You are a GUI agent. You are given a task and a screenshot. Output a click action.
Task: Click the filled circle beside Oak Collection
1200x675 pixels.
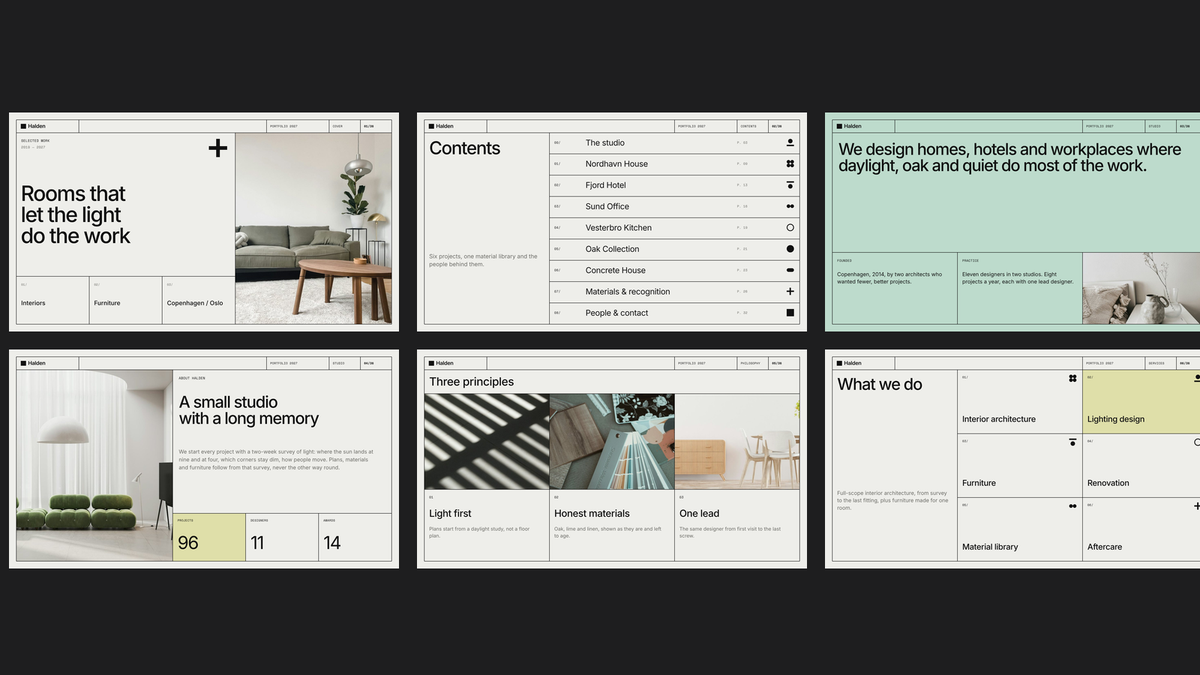point(790,249)
